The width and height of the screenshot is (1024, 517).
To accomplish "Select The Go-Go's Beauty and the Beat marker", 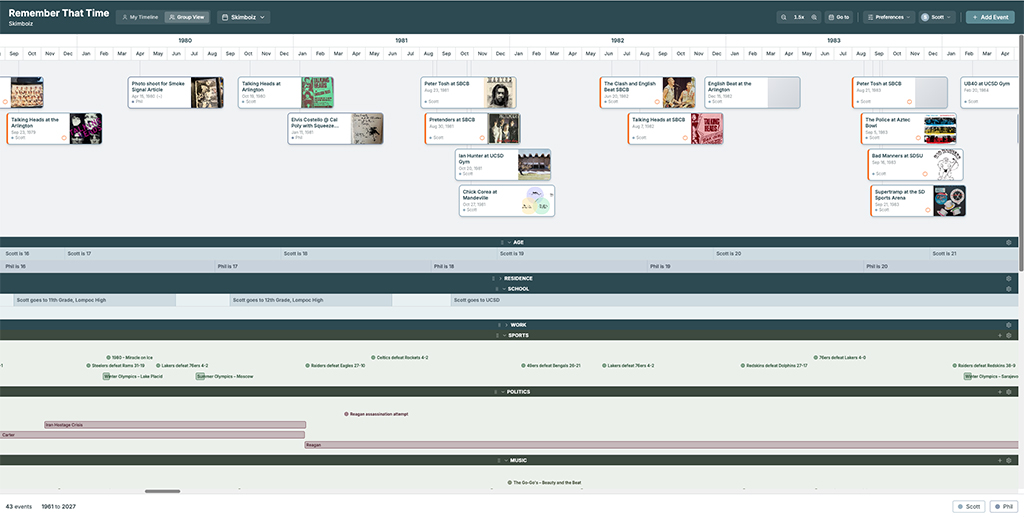I will tap(545, 483).
